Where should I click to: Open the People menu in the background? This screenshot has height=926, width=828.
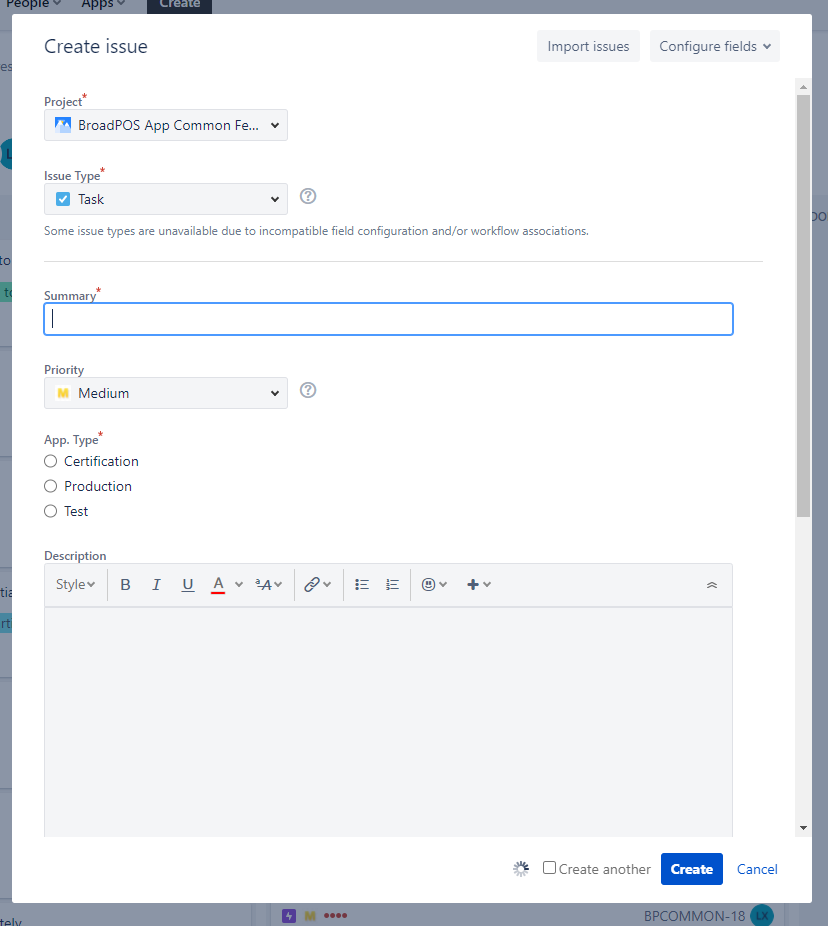pyautogui.click(x=34, y=4)
